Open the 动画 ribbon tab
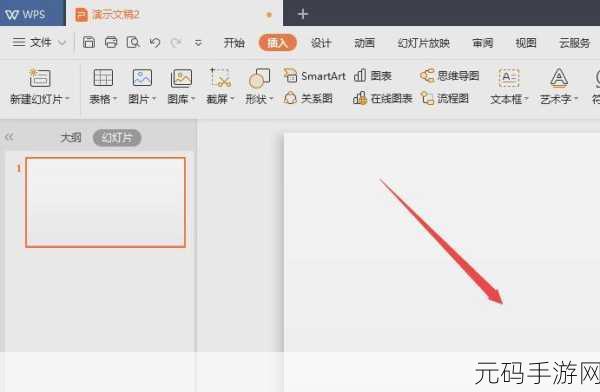The height and width of the screenshot is (392, 600). point(364,43)
